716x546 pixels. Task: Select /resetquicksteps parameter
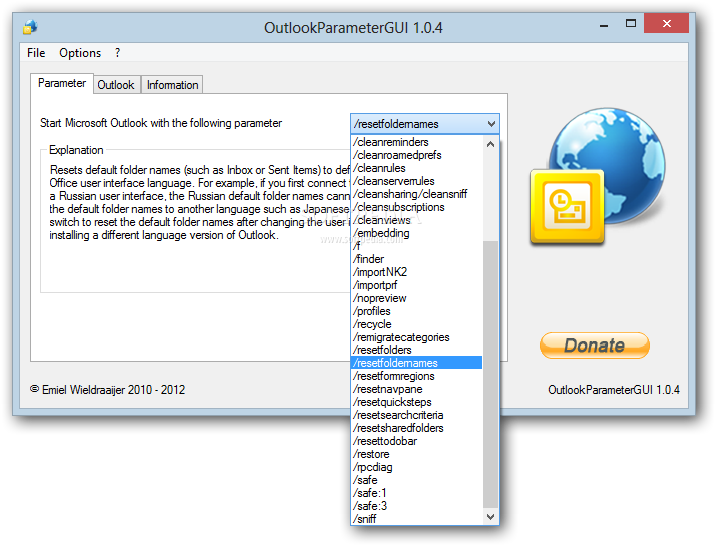(x=416, y=402)
